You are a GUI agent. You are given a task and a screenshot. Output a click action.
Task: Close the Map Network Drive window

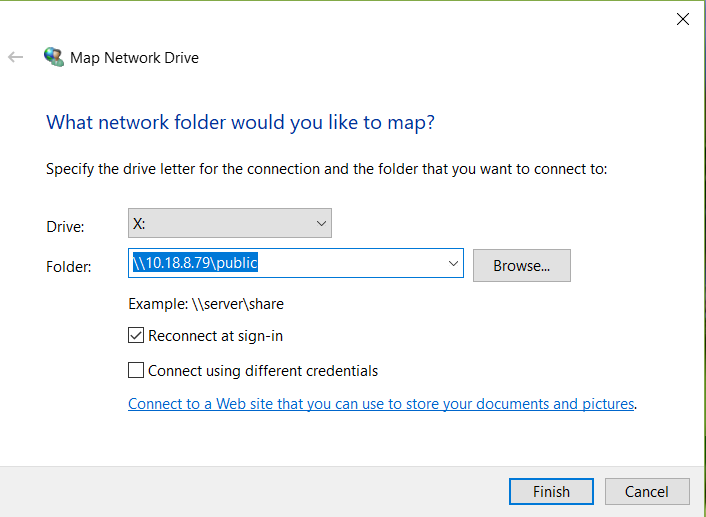(x=683, y=19)
